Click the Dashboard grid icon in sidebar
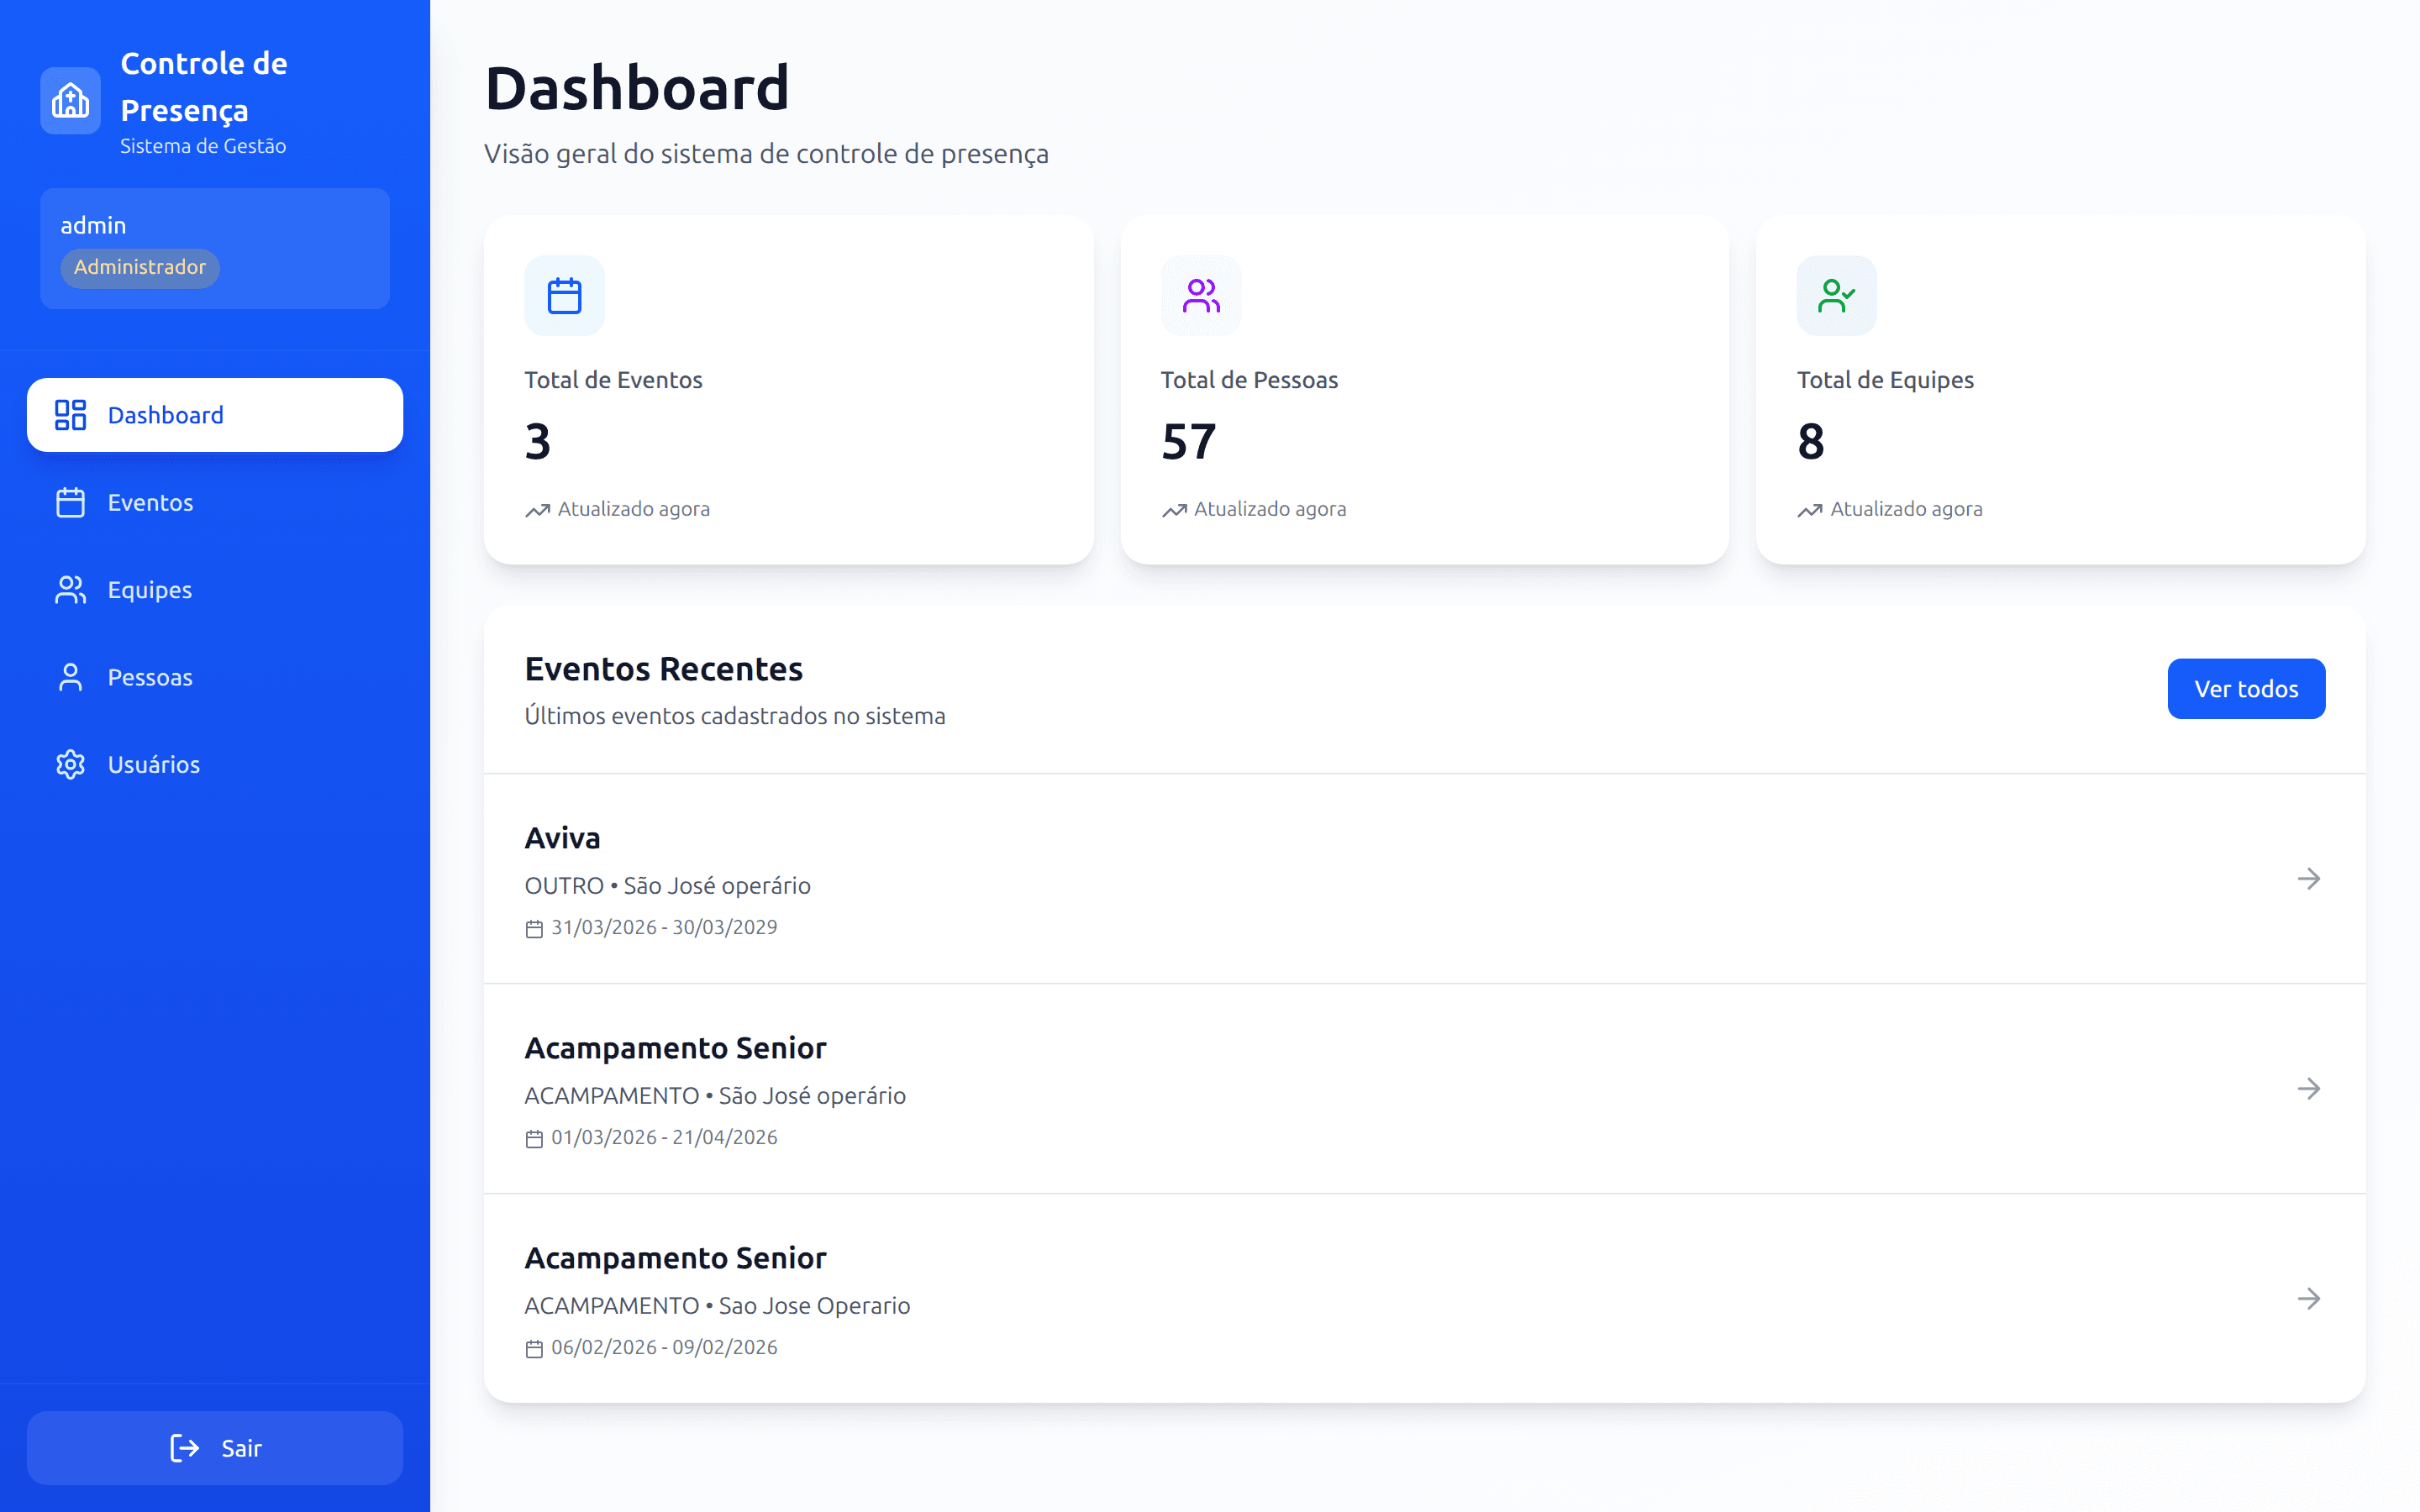 (x=70, y=415)
